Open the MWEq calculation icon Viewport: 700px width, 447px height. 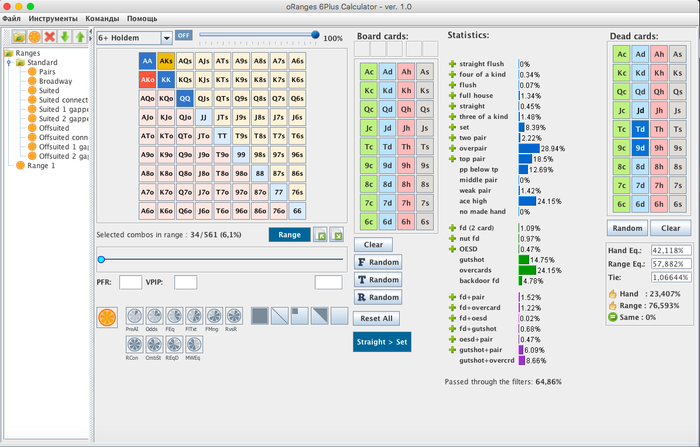[194, 345]
